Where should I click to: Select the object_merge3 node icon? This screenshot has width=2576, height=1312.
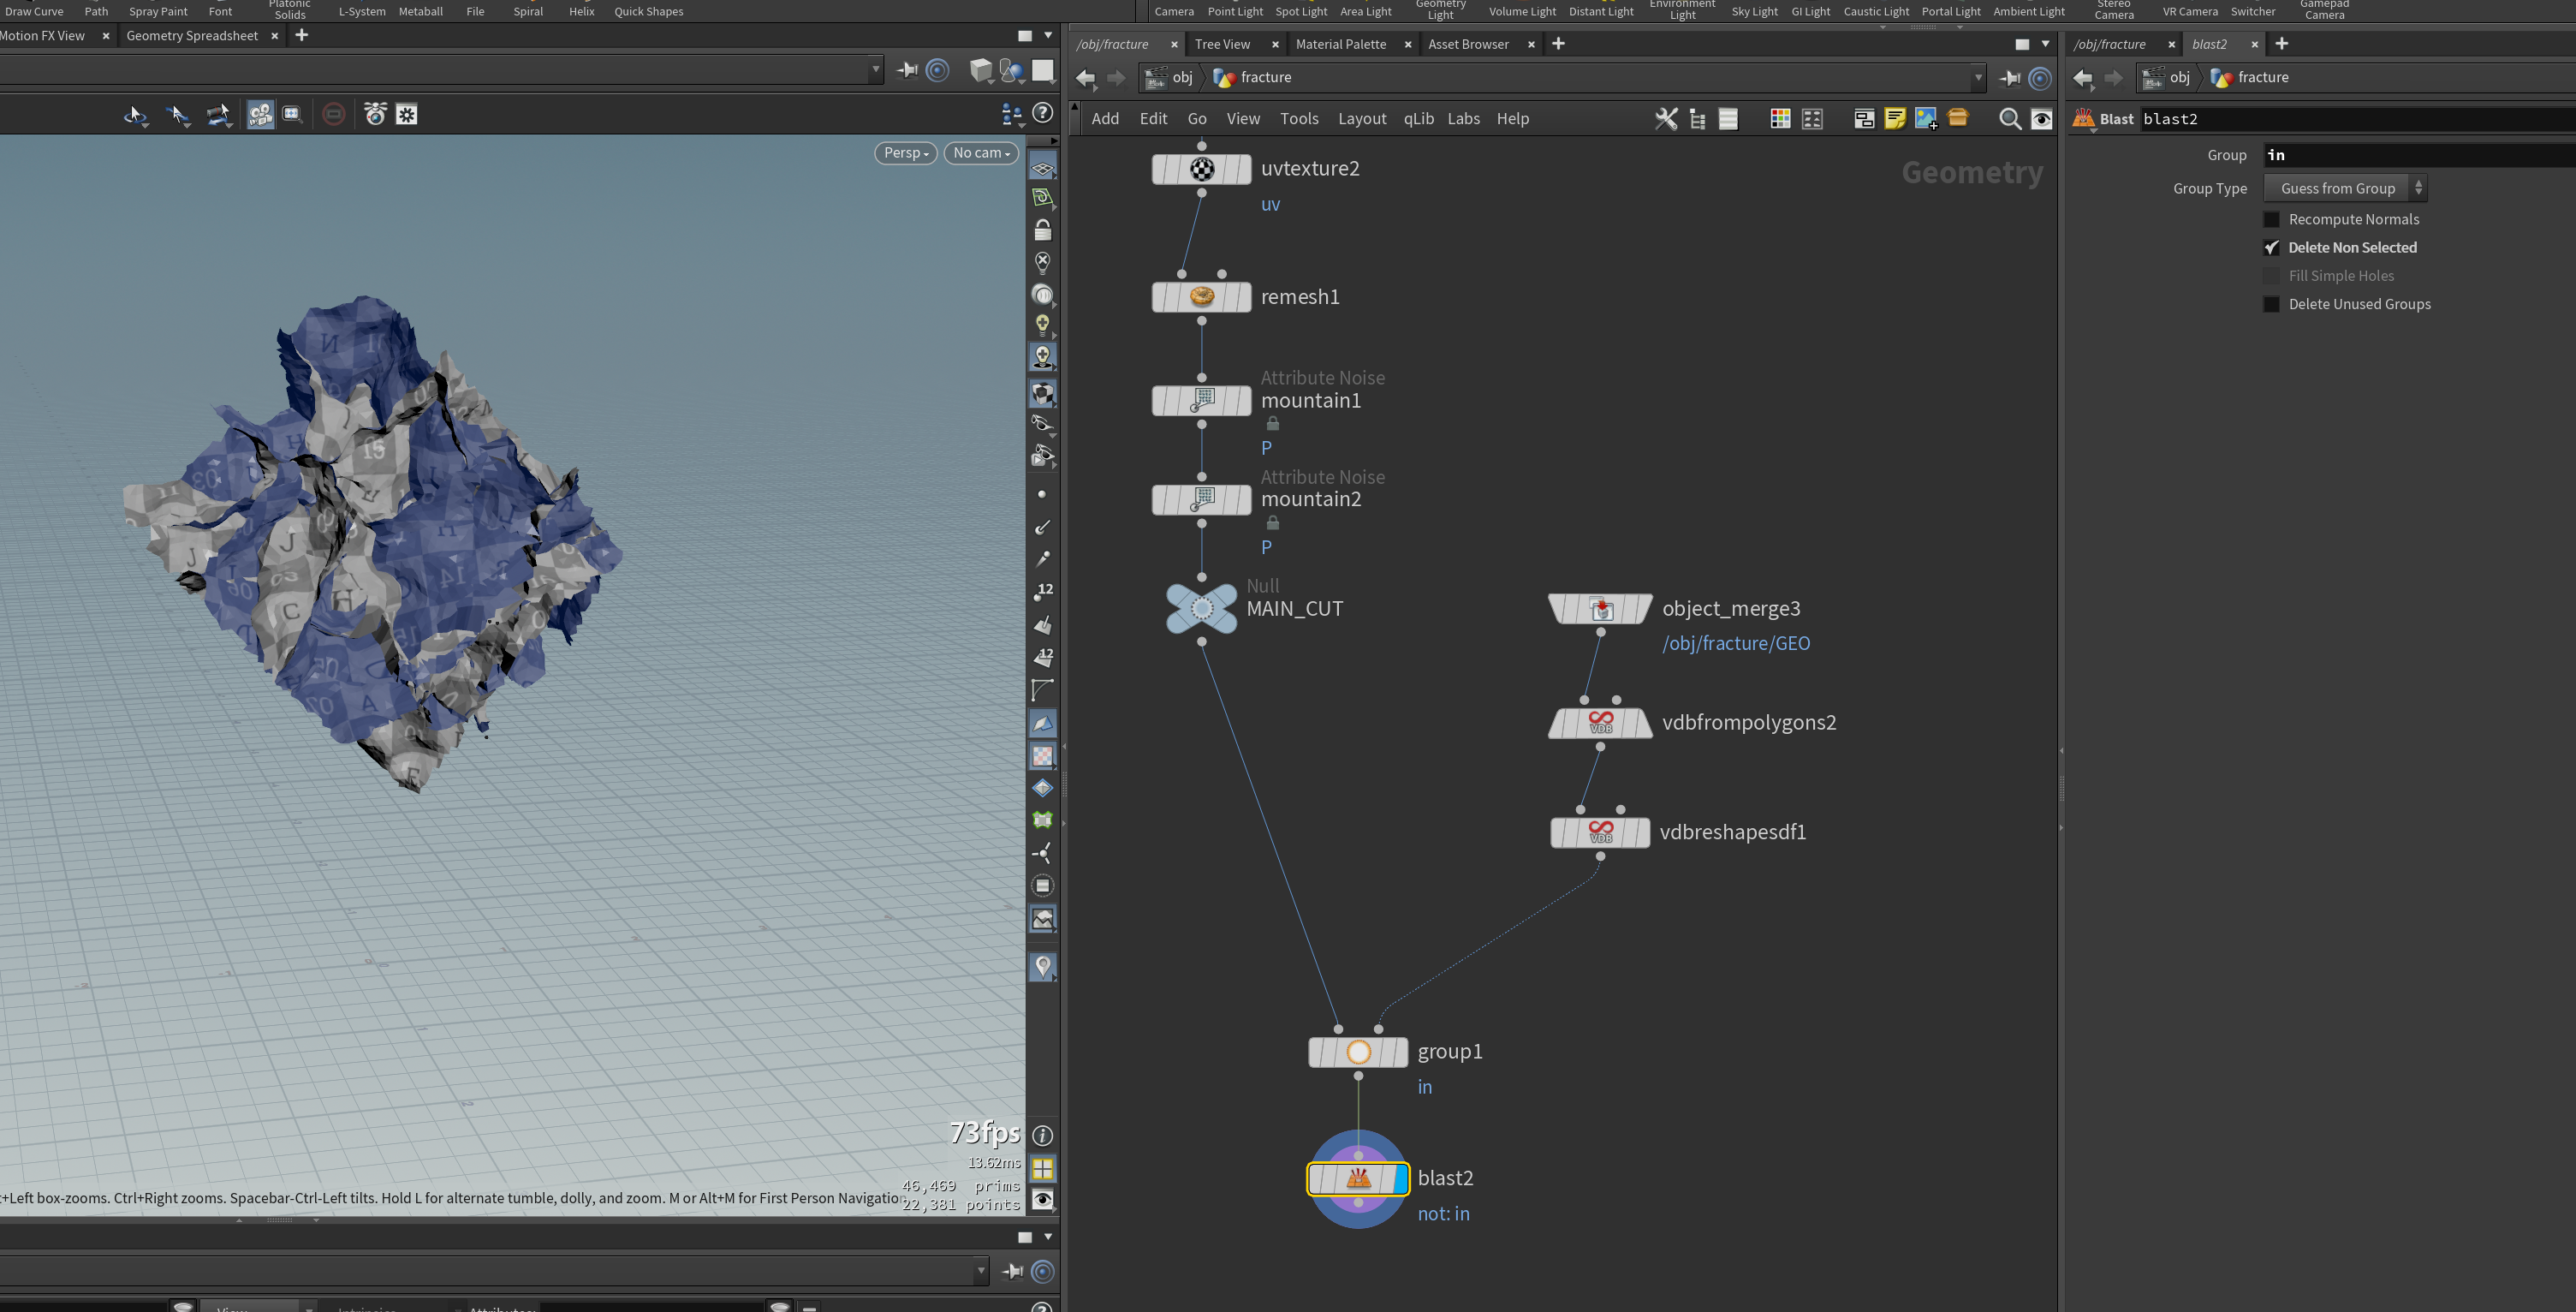coord(1600,609)
